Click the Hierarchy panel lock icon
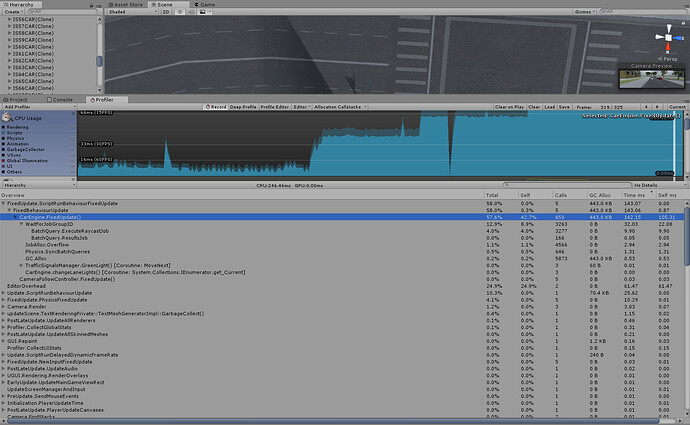The width and height of the screenshot is (690, 425). [x=91, y=5]
